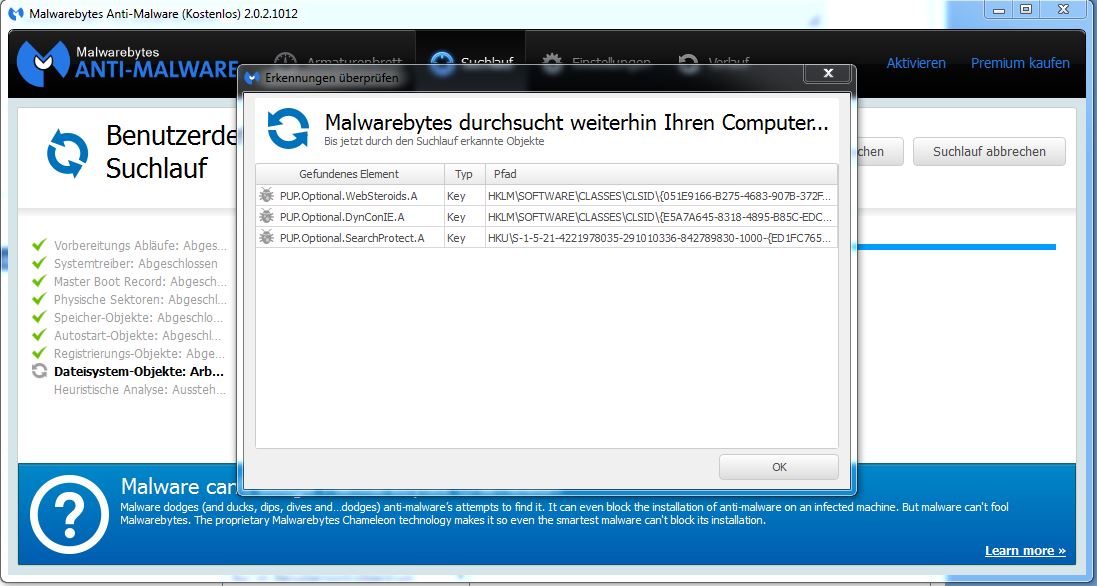
Task: Click spinning icon beside Dateisystem-Objekte
Action: 40,371
